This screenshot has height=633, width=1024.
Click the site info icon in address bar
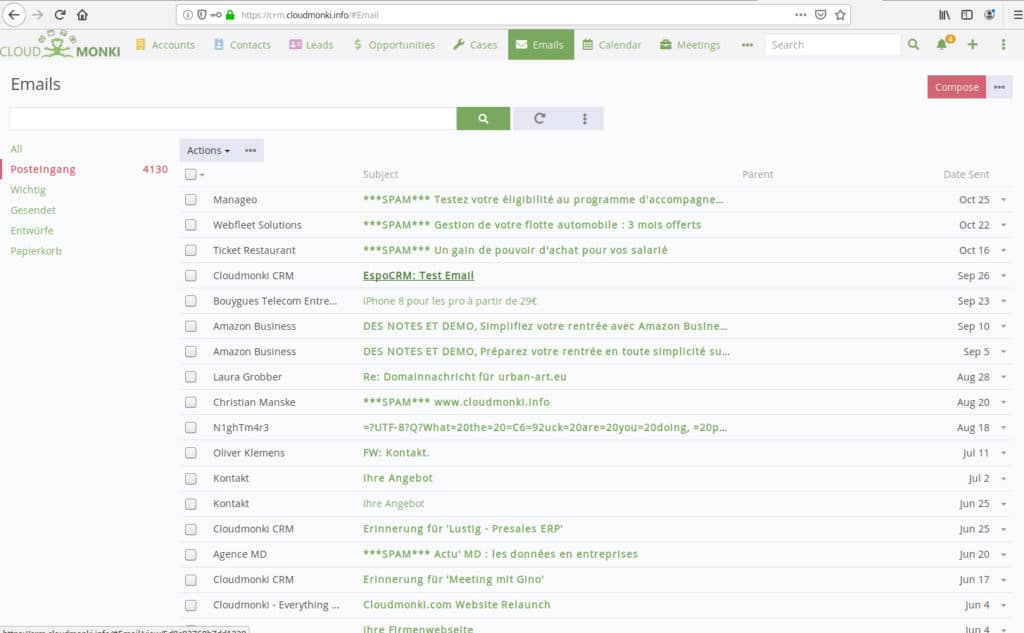(187, 14)
